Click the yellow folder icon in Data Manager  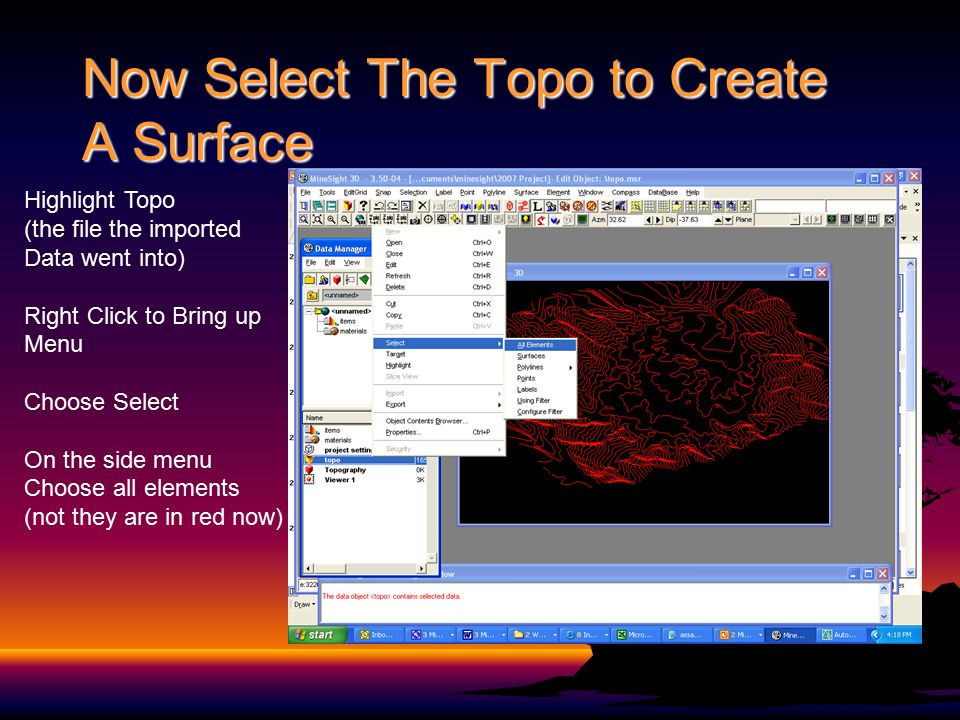click(x=310, y=280)
